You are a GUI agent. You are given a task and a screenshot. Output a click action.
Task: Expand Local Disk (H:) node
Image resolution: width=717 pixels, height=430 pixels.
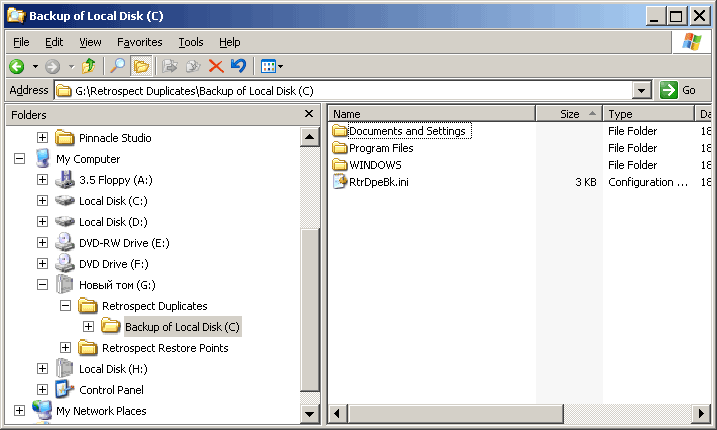tap(43, 369)
